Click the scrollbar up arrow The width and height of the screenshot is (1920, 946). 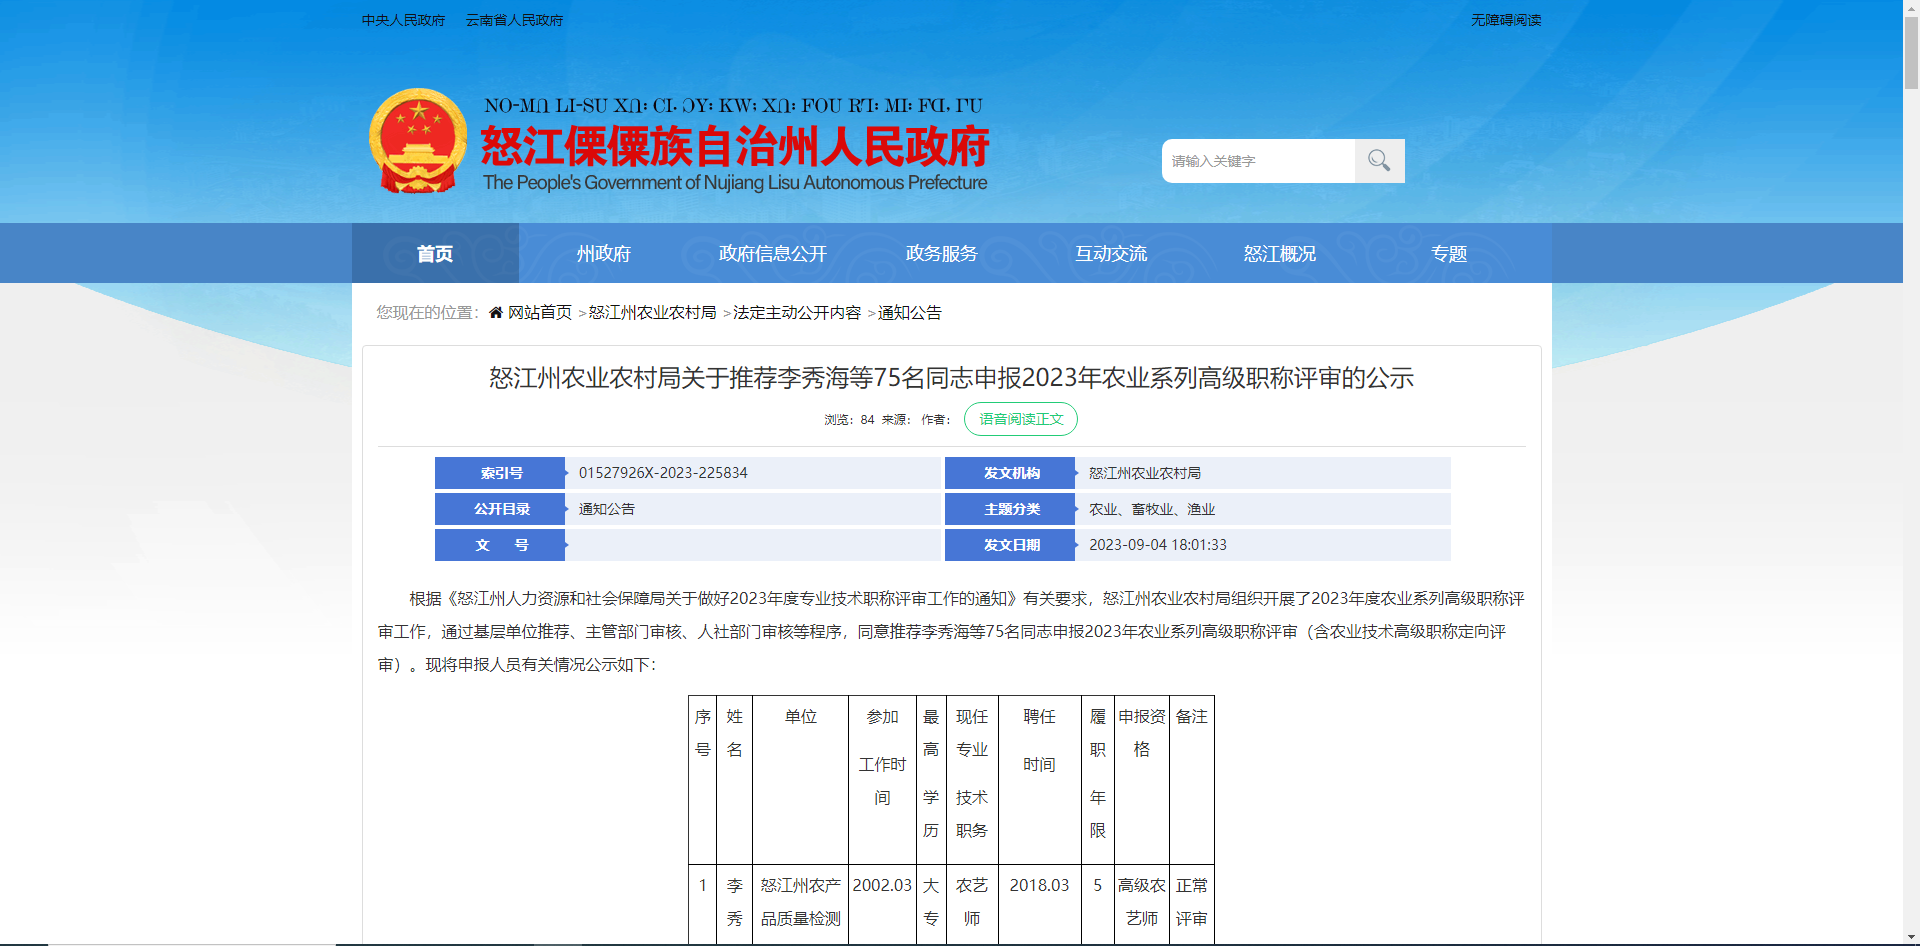(x=1911, y=7)
